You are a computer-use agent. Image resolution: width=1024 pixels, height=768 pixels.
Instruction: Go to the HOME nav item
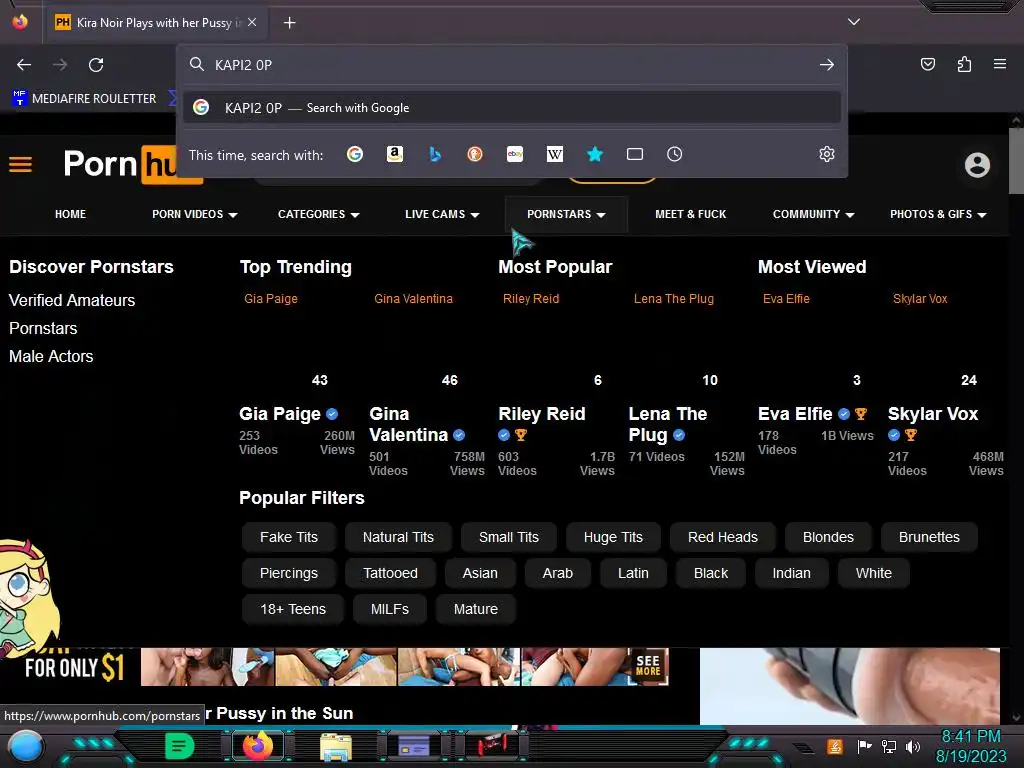[x=71, y=214]
